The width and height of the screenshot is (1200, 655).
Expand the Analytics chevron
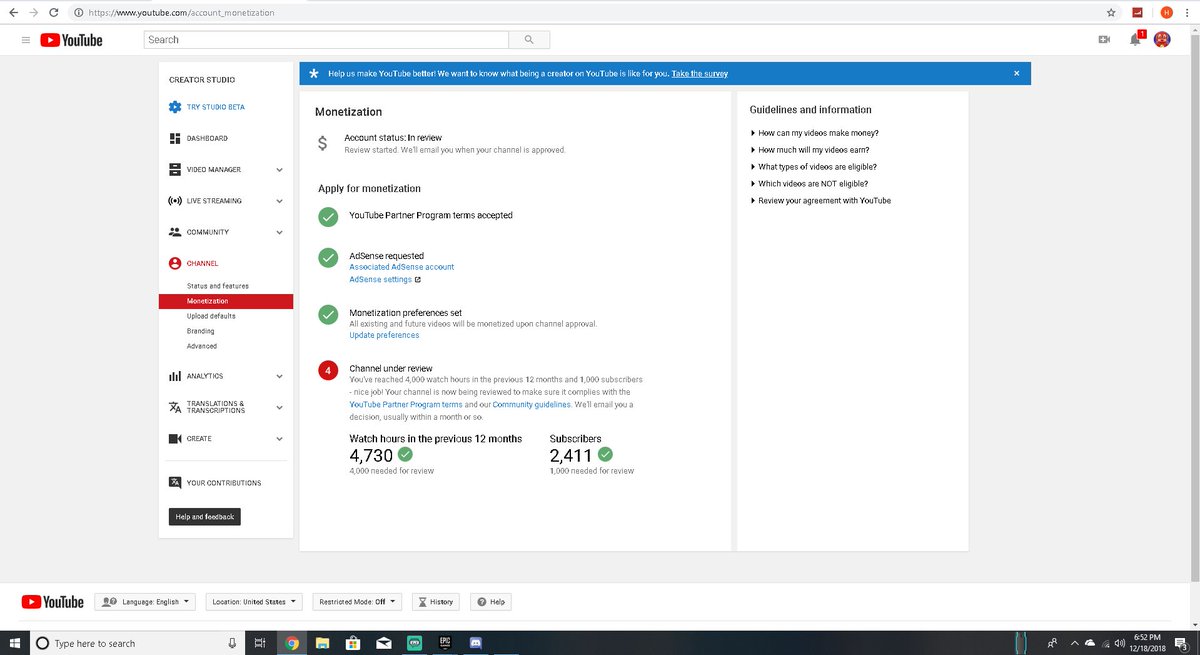279,376
